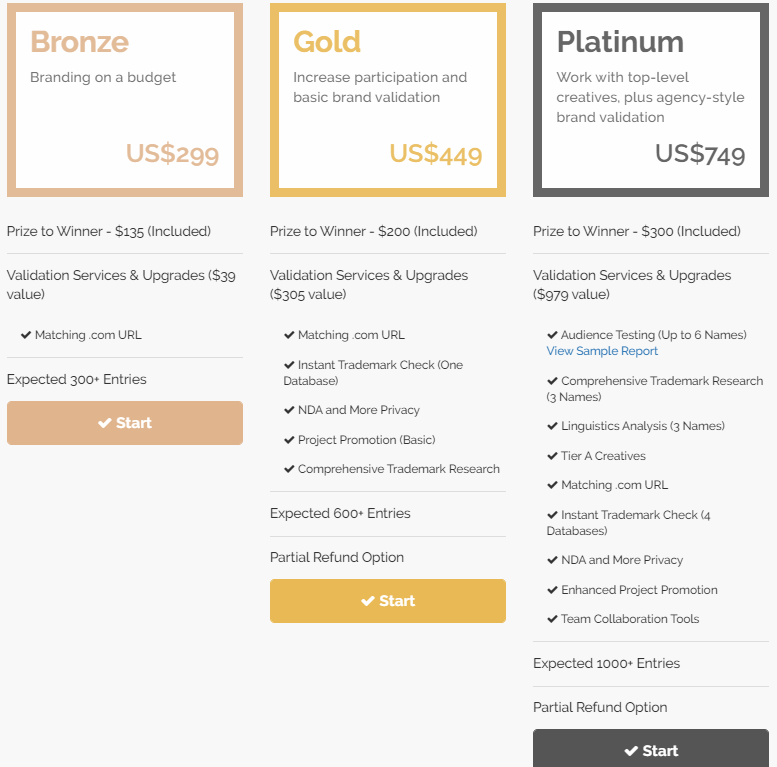Click the Gold Partial Refund Option text
The height and width of the screenshot is (767, 777).
(337, 557)
